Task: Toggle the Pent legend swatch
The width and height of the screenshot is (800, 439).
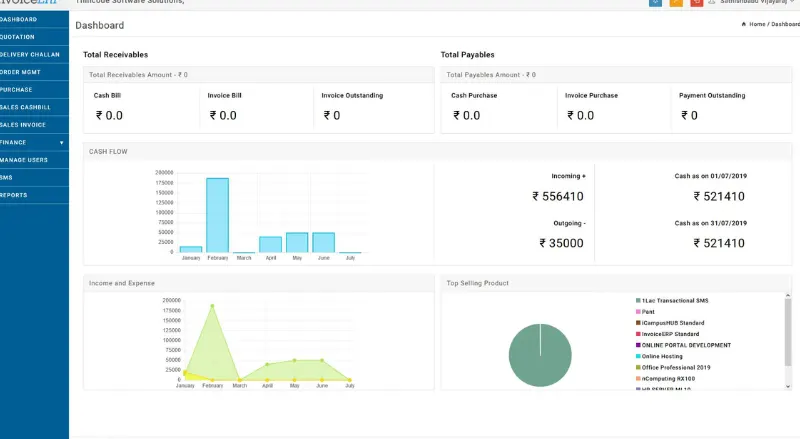Action: (x=638, y=312)
